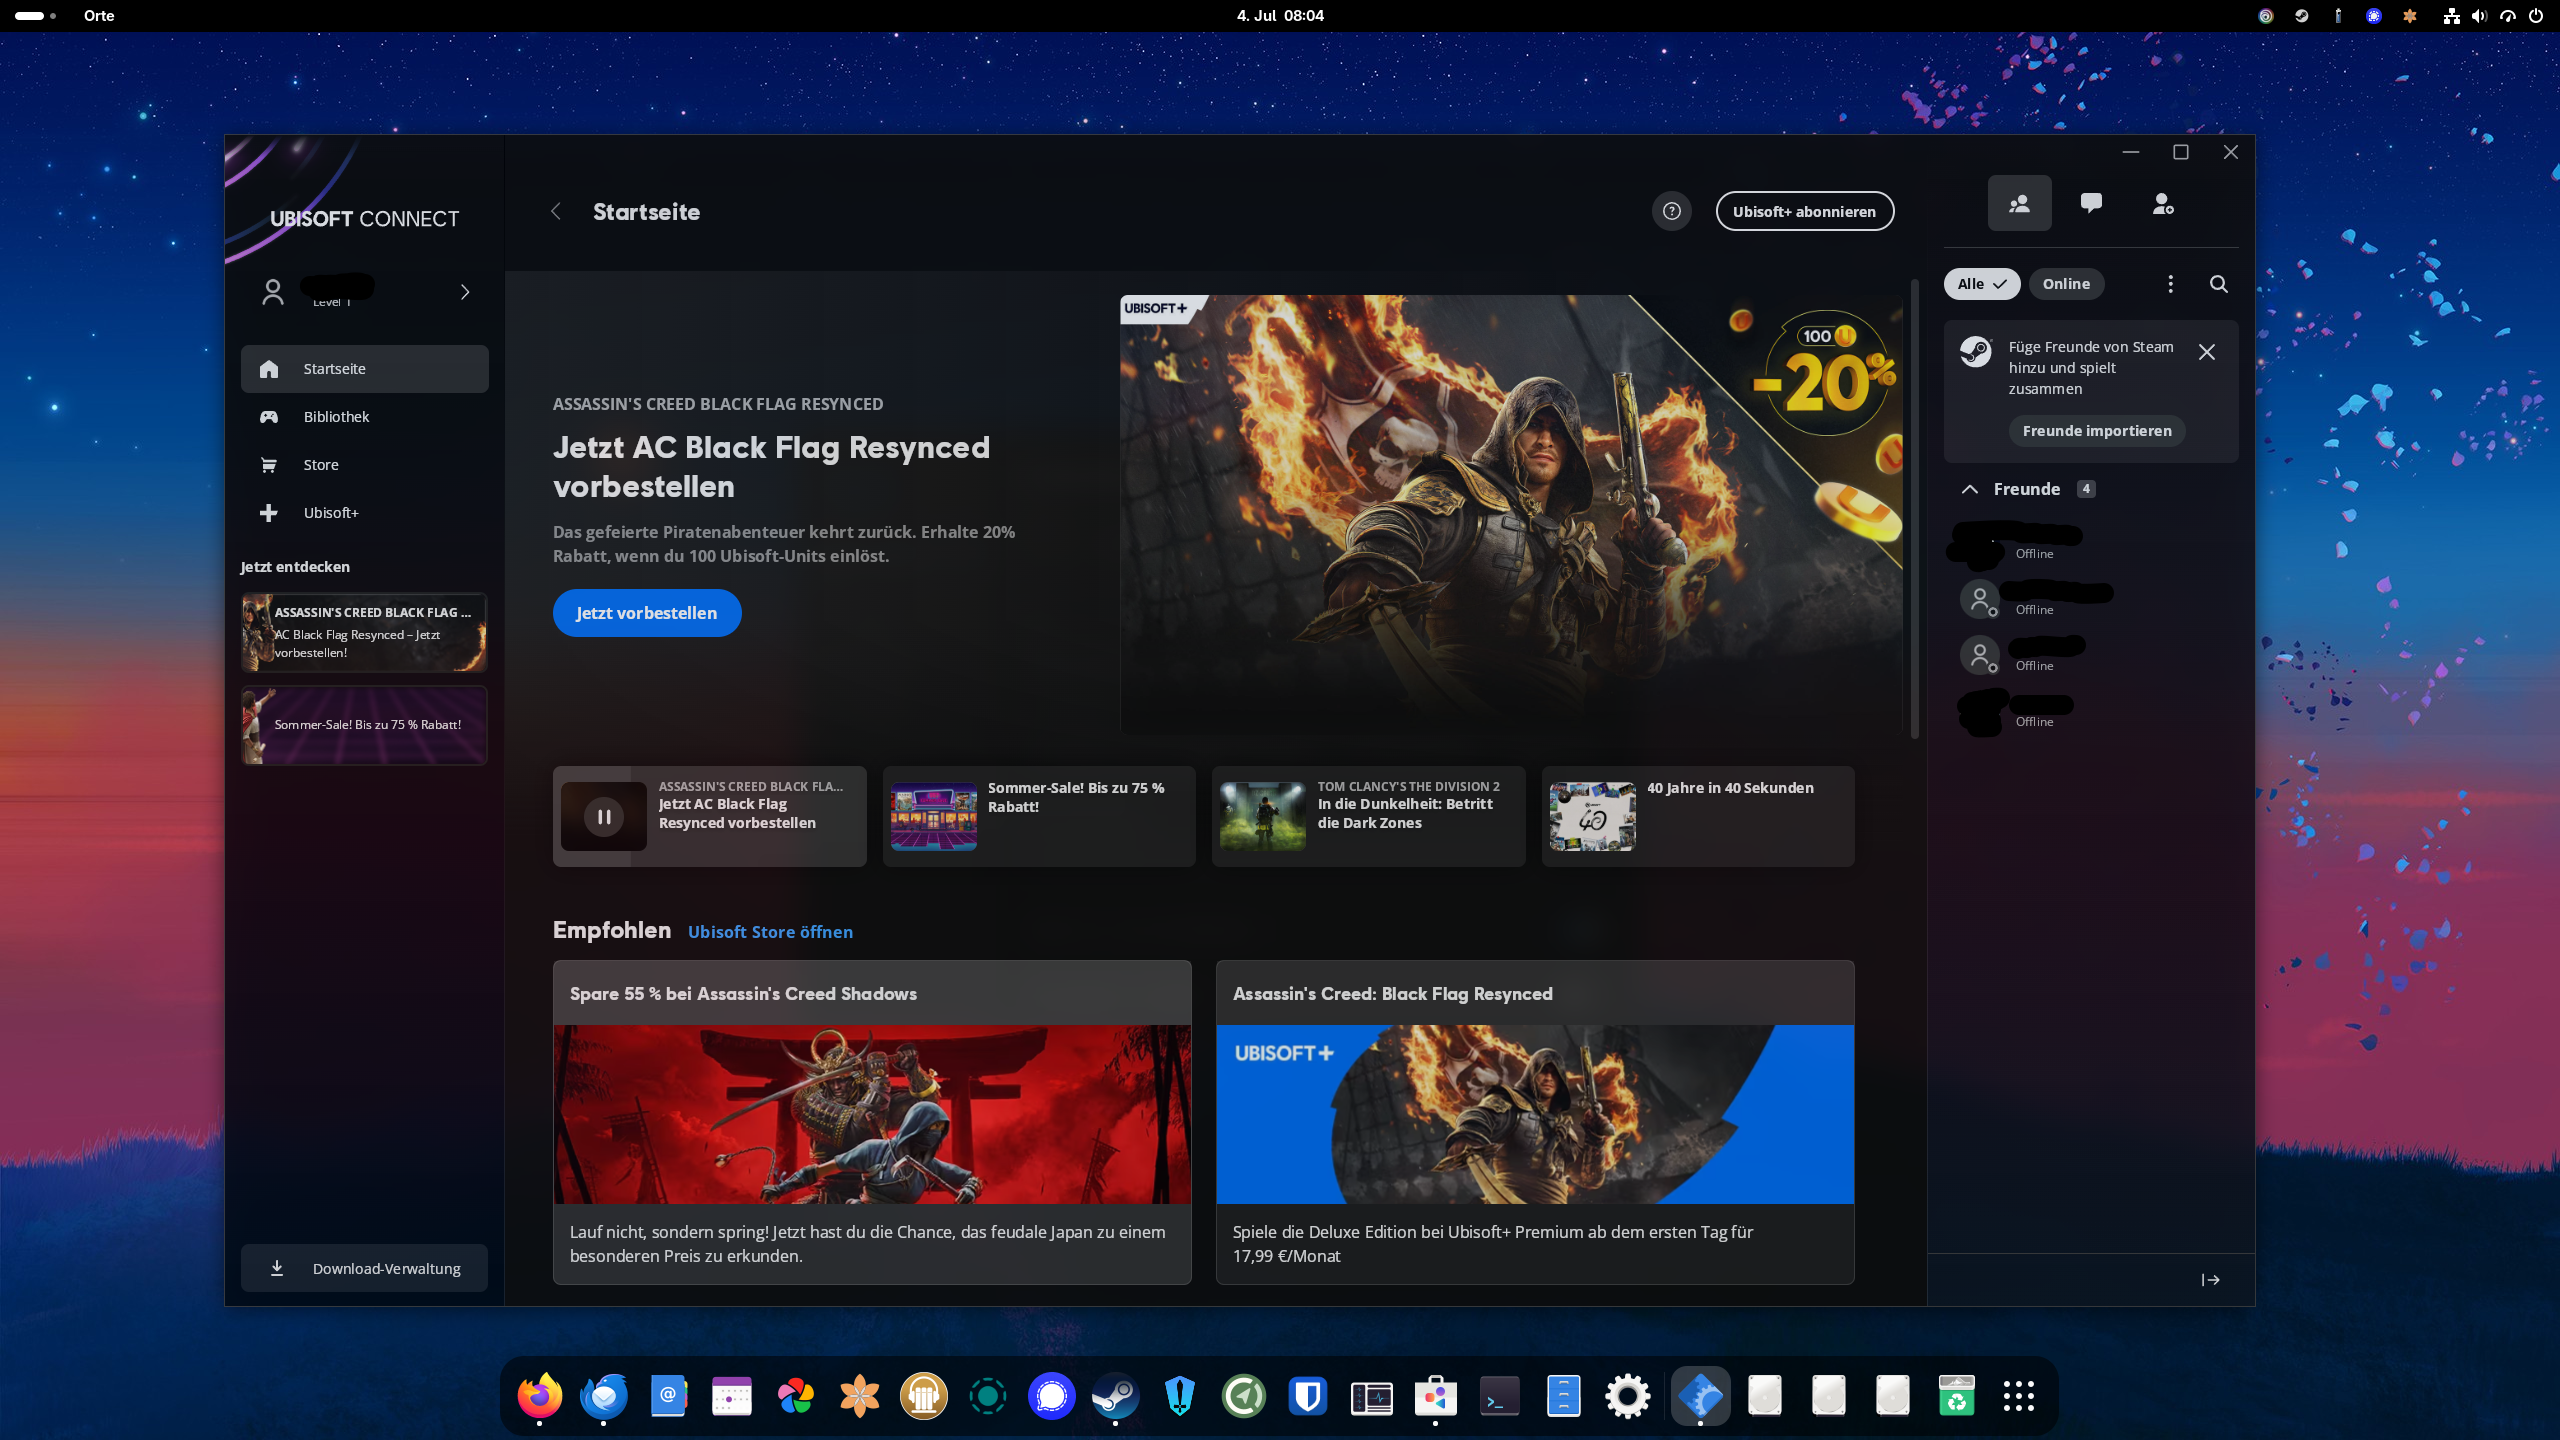Collapse the Freunde group
The image size is (2560, 1440).
pyautogui.click(x=1970, y=489)
